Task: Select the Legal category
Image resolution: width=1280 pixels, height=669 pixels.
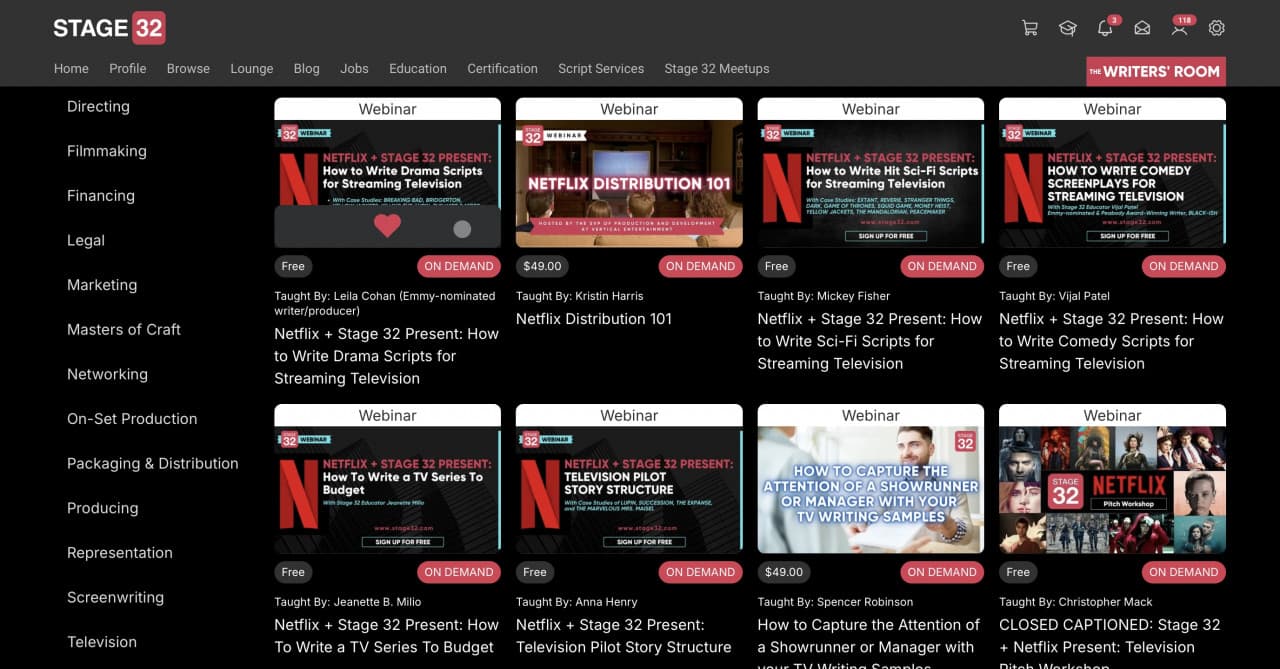Action: pyautogui.click(x=86, y=240)
